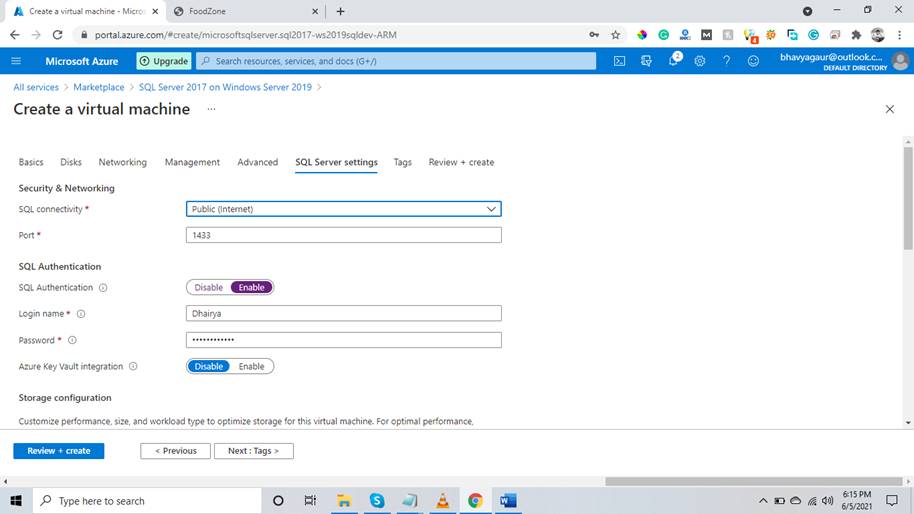
Task: Open the Azure portal hamburger menu
Action: click(16, 61)
